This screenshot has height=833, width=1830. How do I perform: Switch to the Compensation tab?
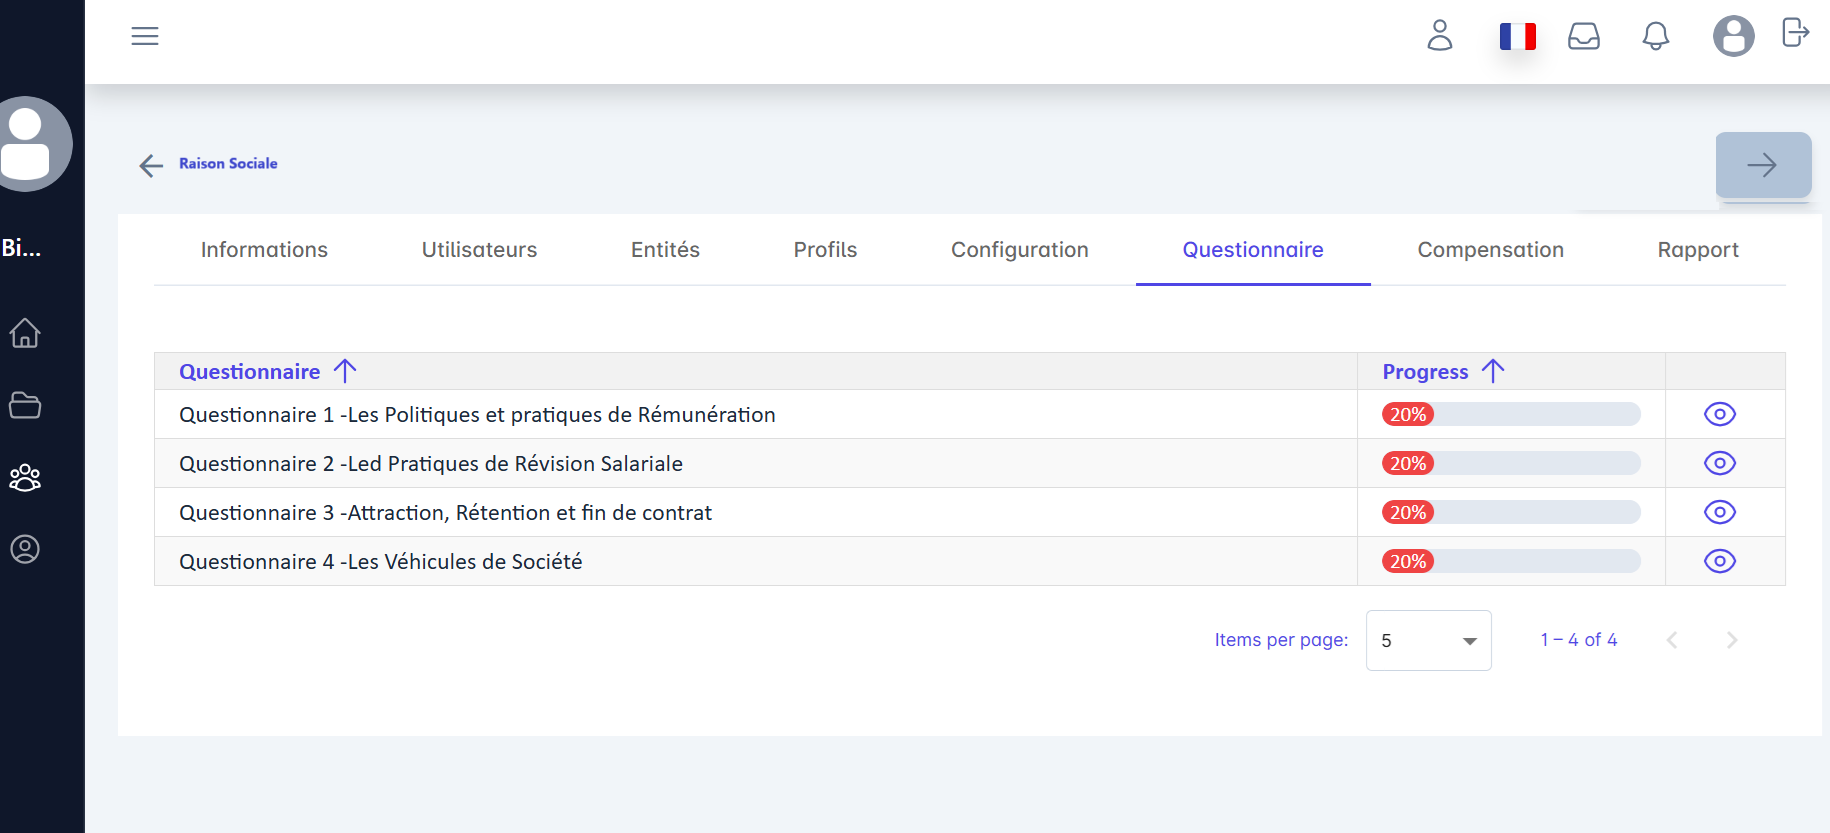[1490, 250]
